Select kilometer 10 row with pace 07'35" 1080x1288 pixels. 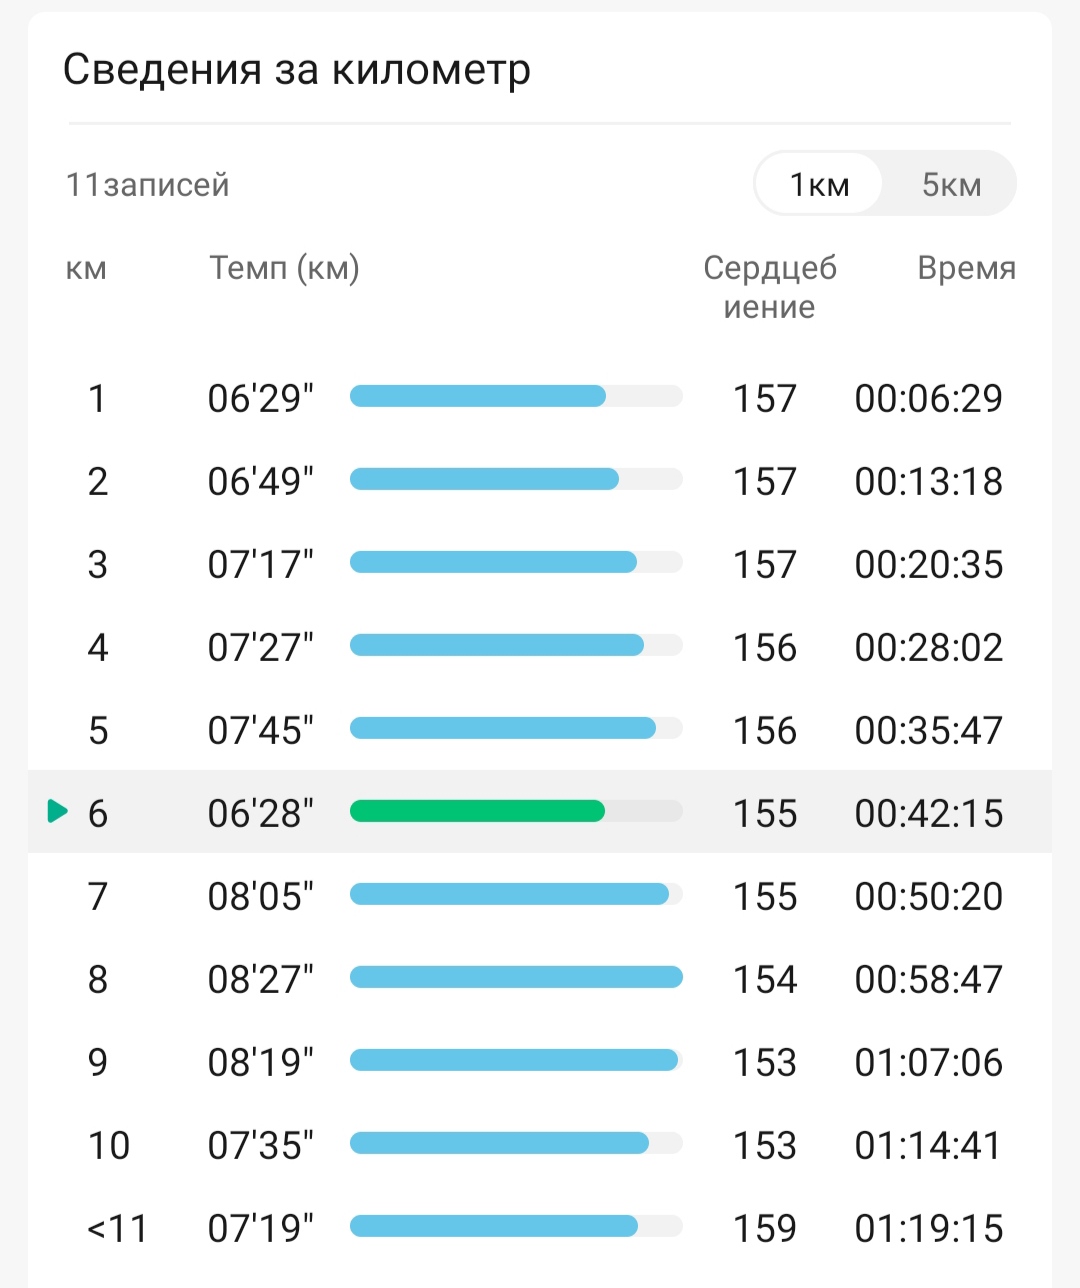click(540, 1144)
